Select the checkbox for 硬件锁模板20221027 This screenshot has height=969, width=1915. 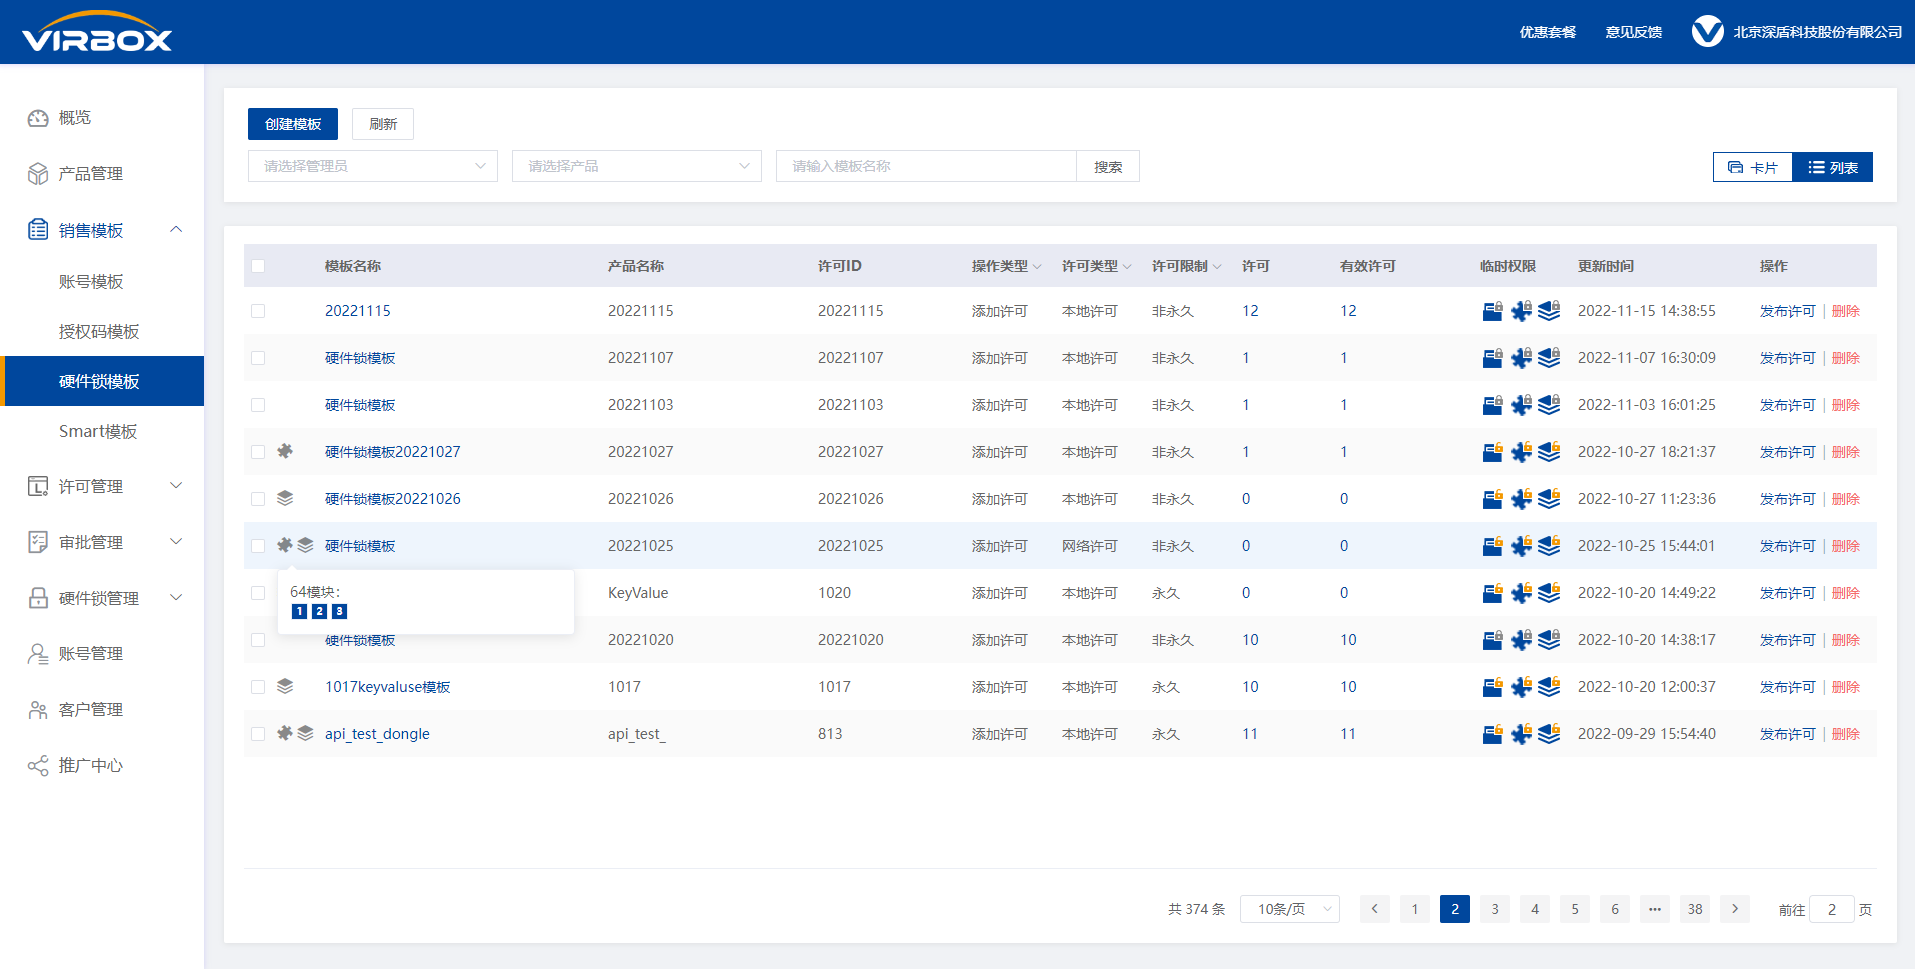point(258,452)
